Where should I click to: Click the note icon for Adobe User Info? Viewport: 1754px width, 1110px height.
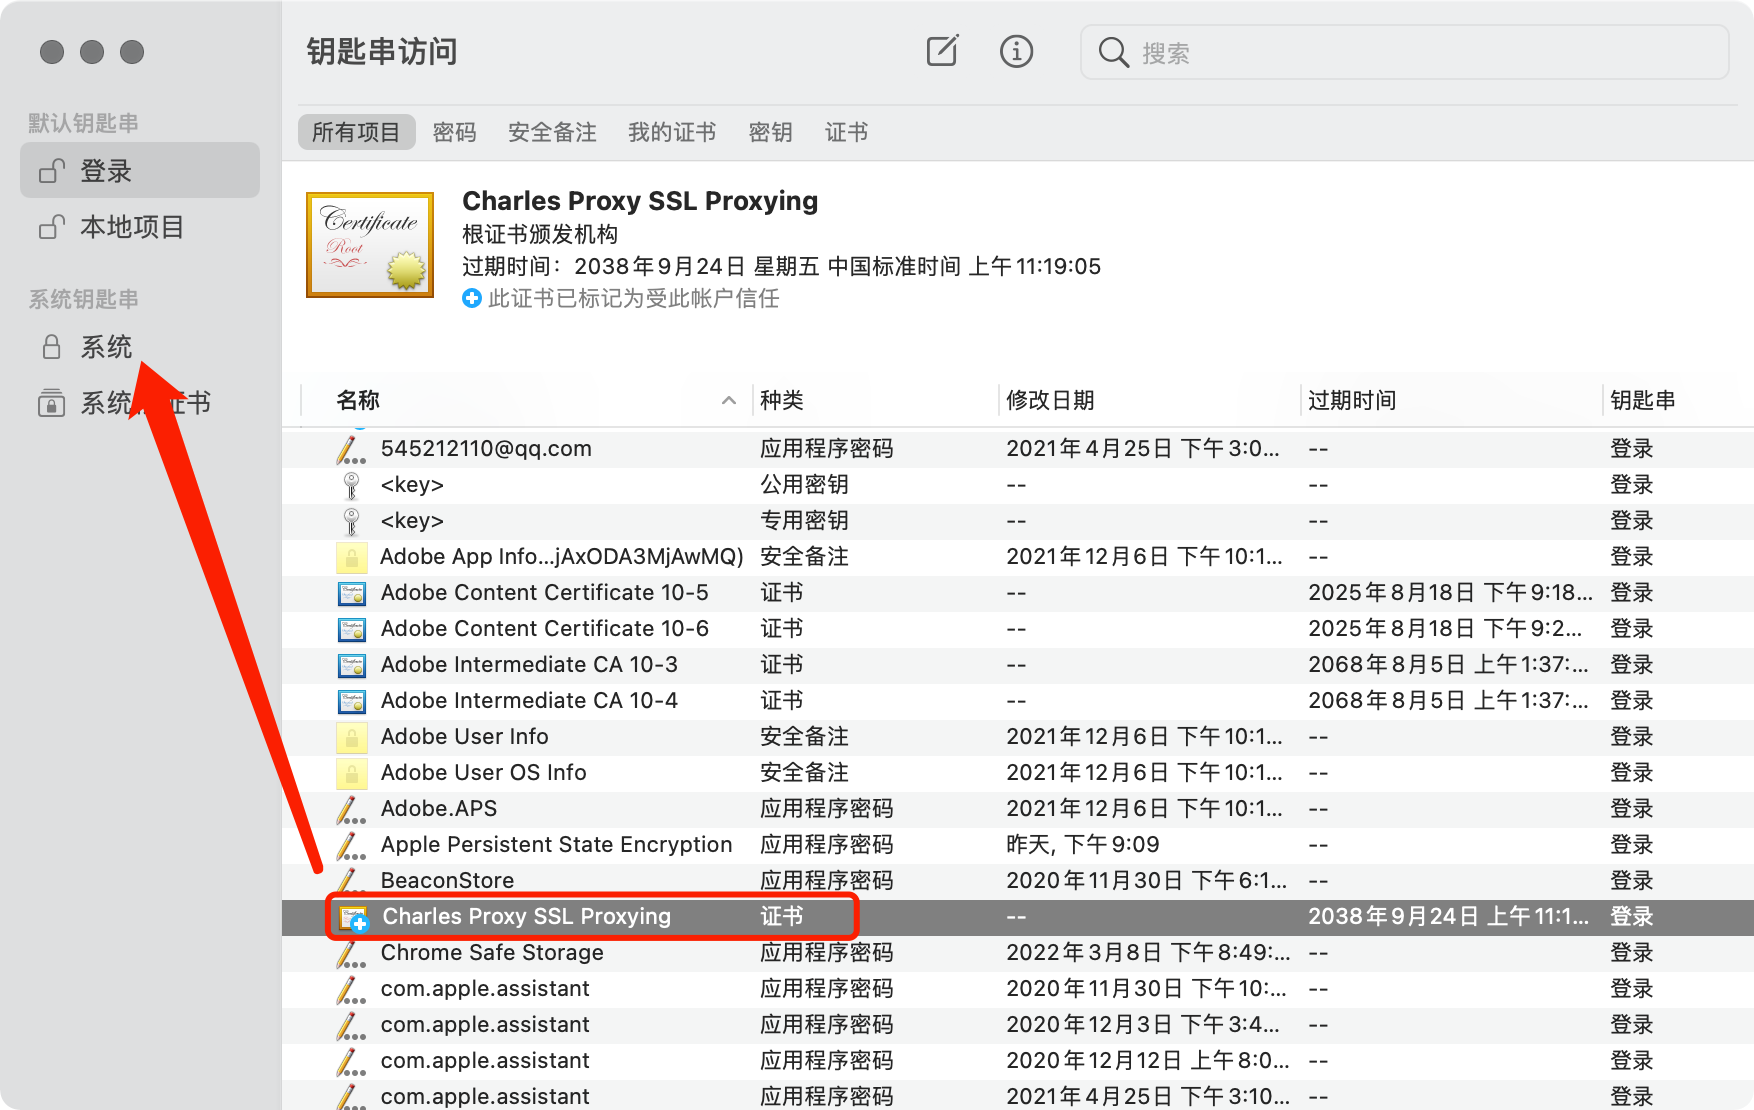[x=351, y=737]
